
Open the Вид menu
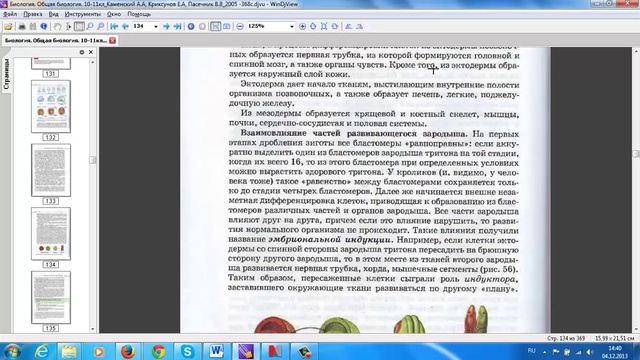[x=53, y=14]
